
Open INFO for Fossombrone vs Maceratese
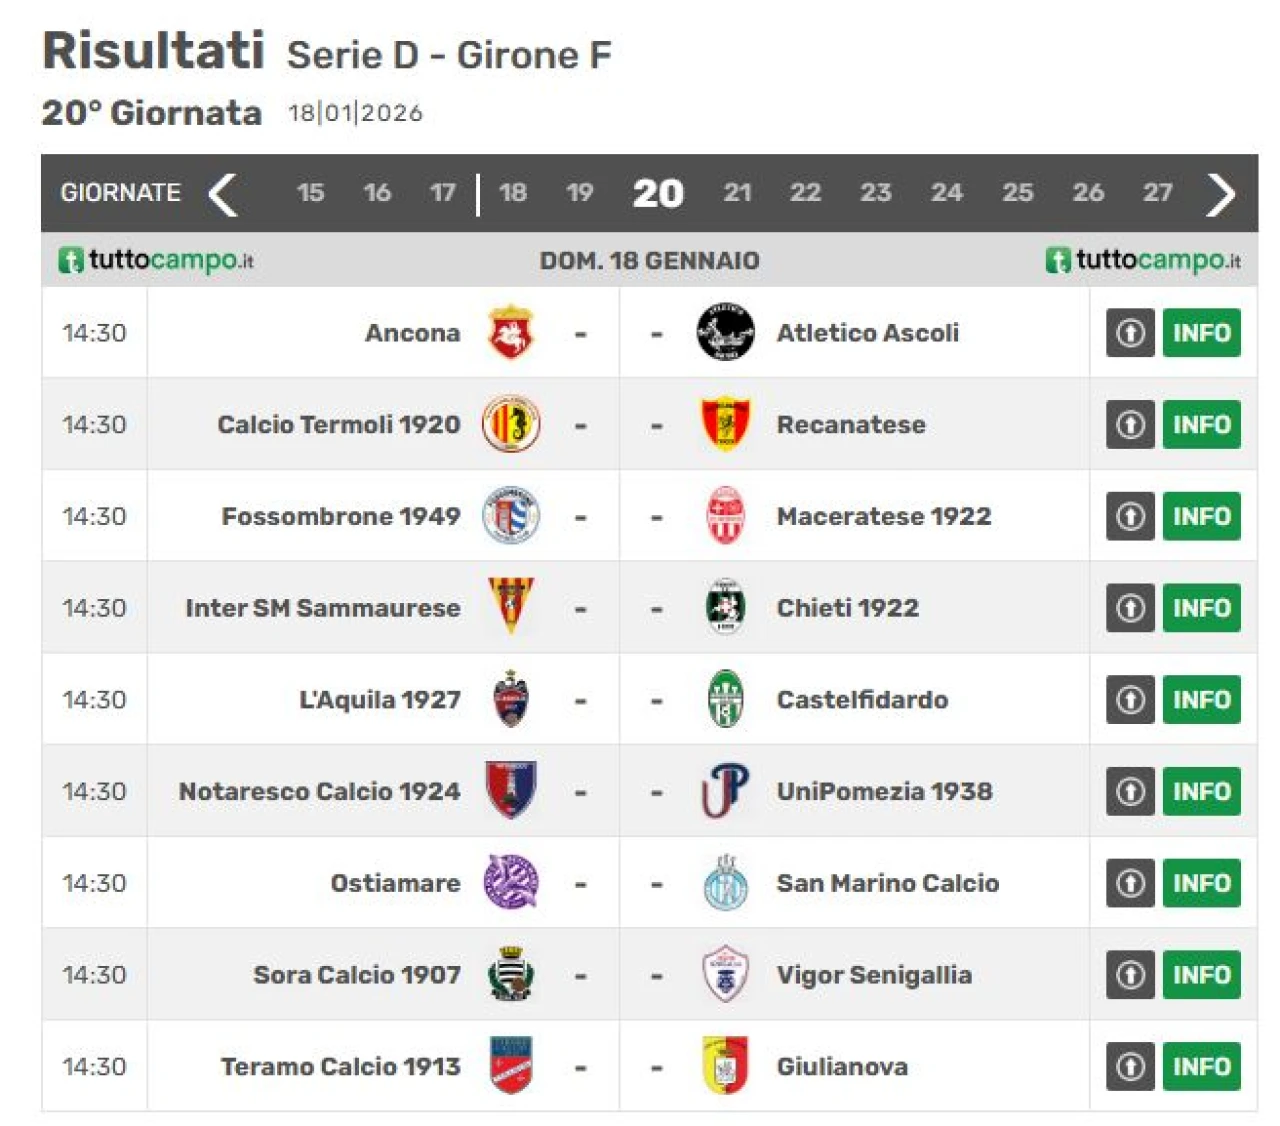click(x=1201, y=516)
